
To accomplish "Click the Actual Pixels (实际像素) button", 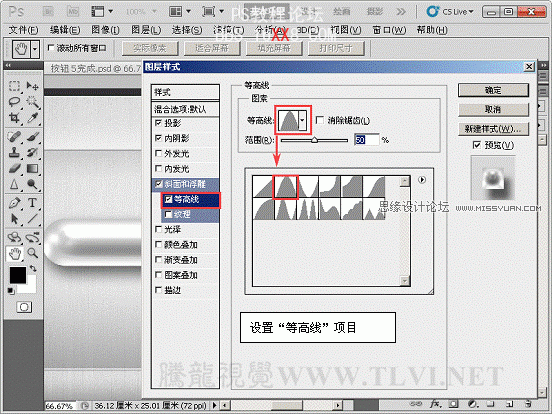I will pos(150,48).
